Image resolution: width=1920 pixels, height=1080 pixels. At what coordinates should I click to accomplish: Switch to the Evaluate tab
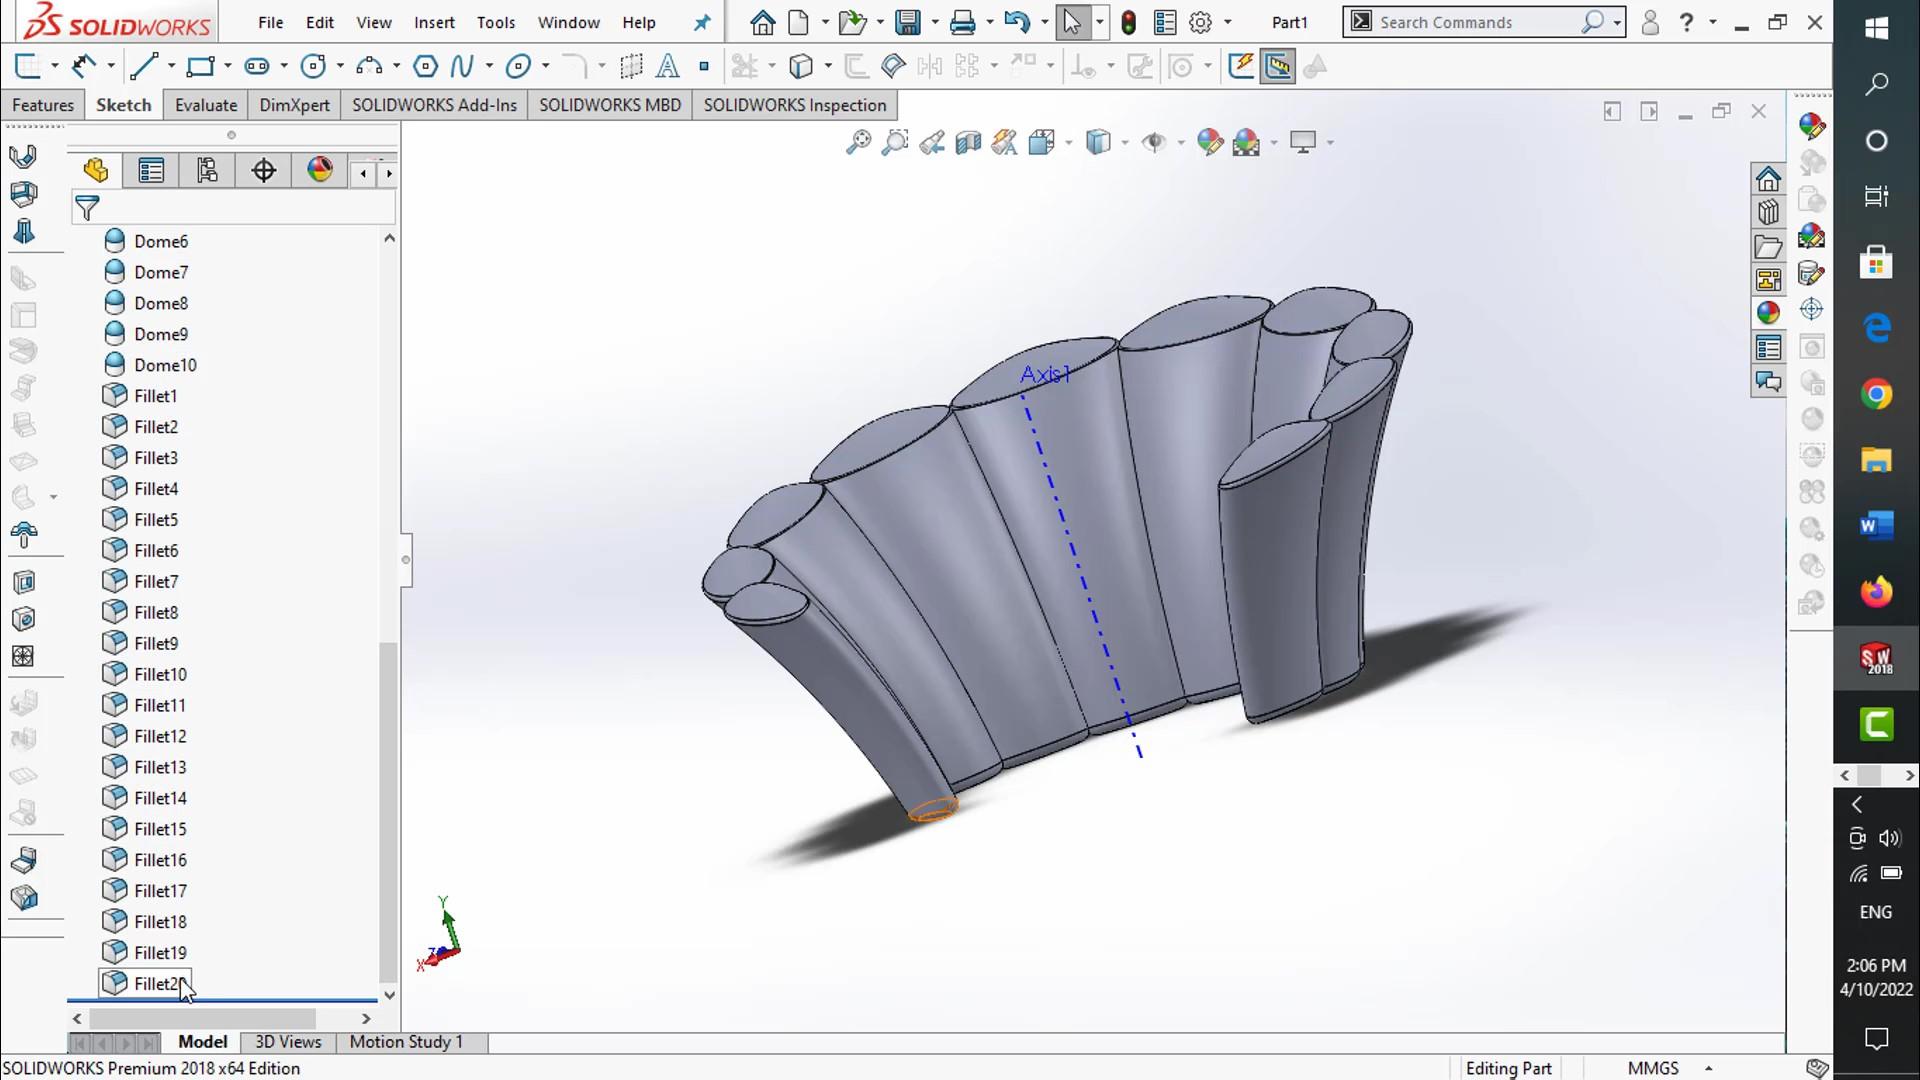(x=206, y=105)
